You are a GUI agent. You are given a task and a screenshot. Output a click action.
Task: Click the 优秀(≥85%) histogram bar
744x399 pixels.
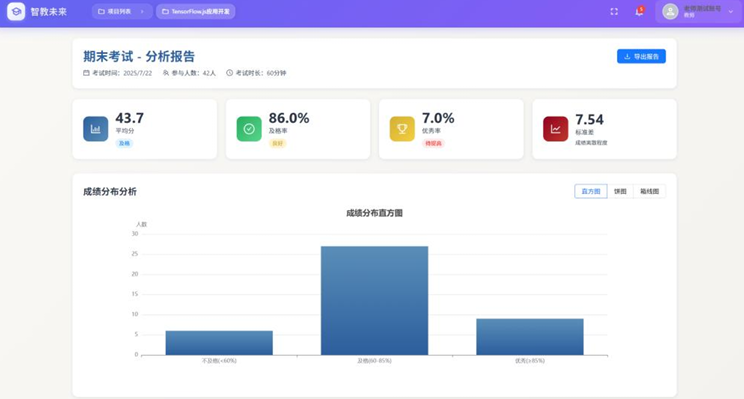pyautogui.click(x=530, y=337)
